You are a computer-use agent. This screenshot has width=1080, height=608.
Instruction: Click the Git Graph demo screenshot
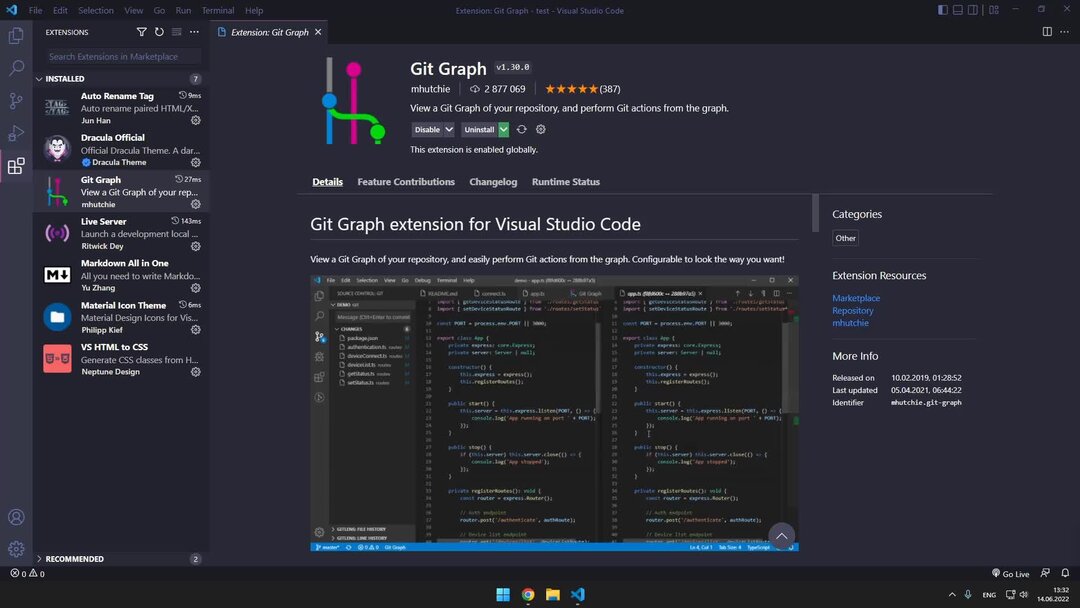[x=554, y=413]
